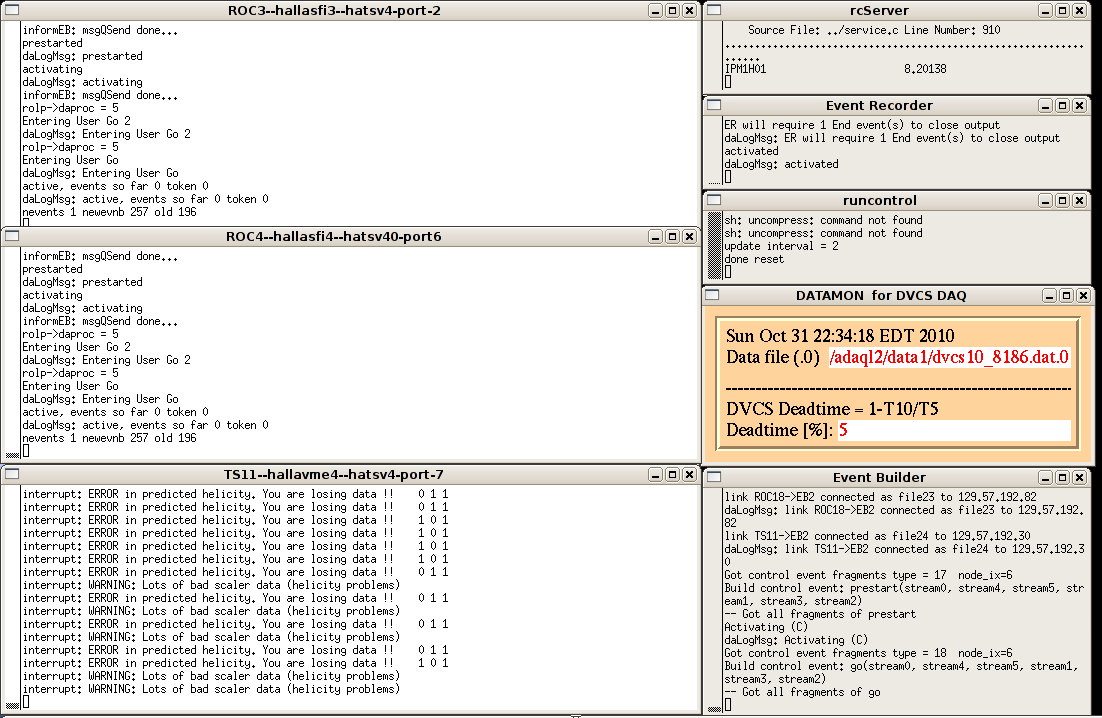
Task: Maximize the ROC4--hallasfi4 window
Action: 672,237
